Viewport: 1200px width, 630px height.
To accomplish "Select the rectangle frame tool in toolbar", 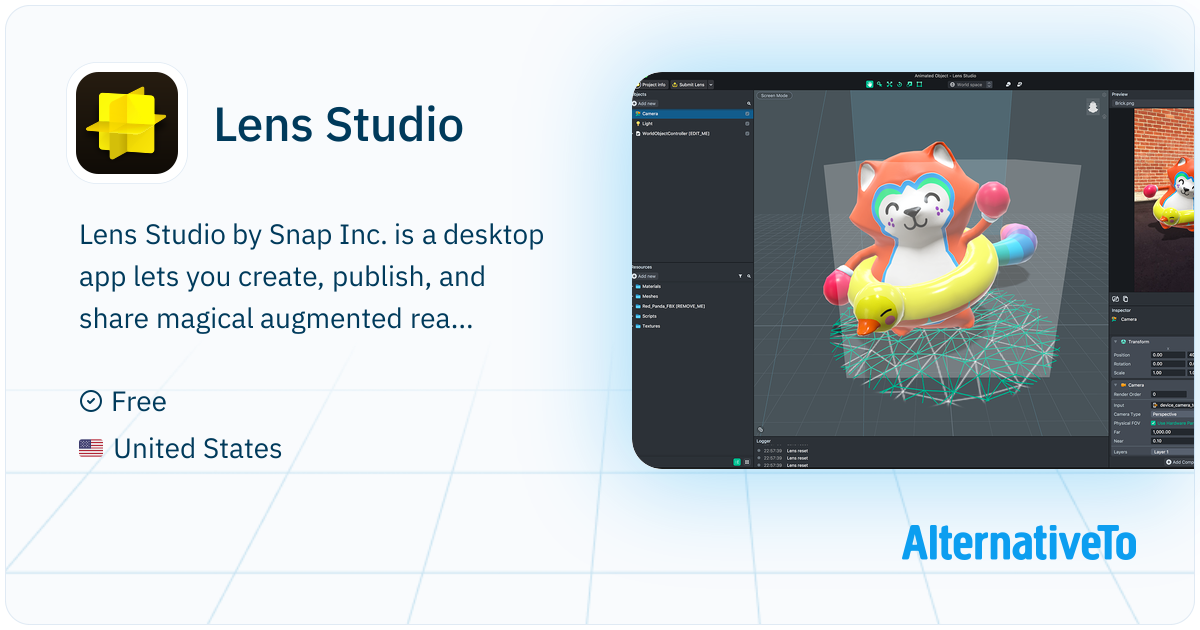I will pyautogui.click(x=919, y=85).
